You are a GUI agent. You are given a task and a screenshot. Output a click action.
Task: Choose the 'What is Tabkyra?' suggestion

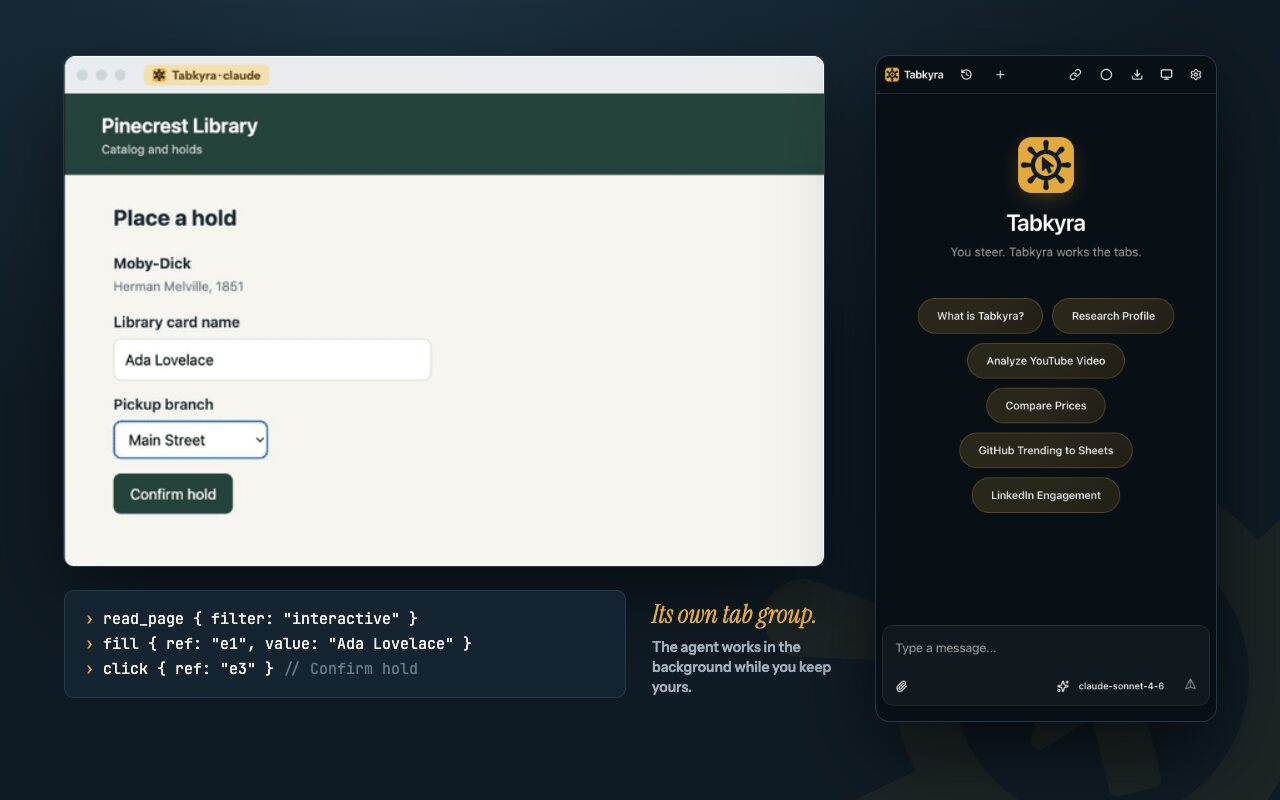coord(980,316)
